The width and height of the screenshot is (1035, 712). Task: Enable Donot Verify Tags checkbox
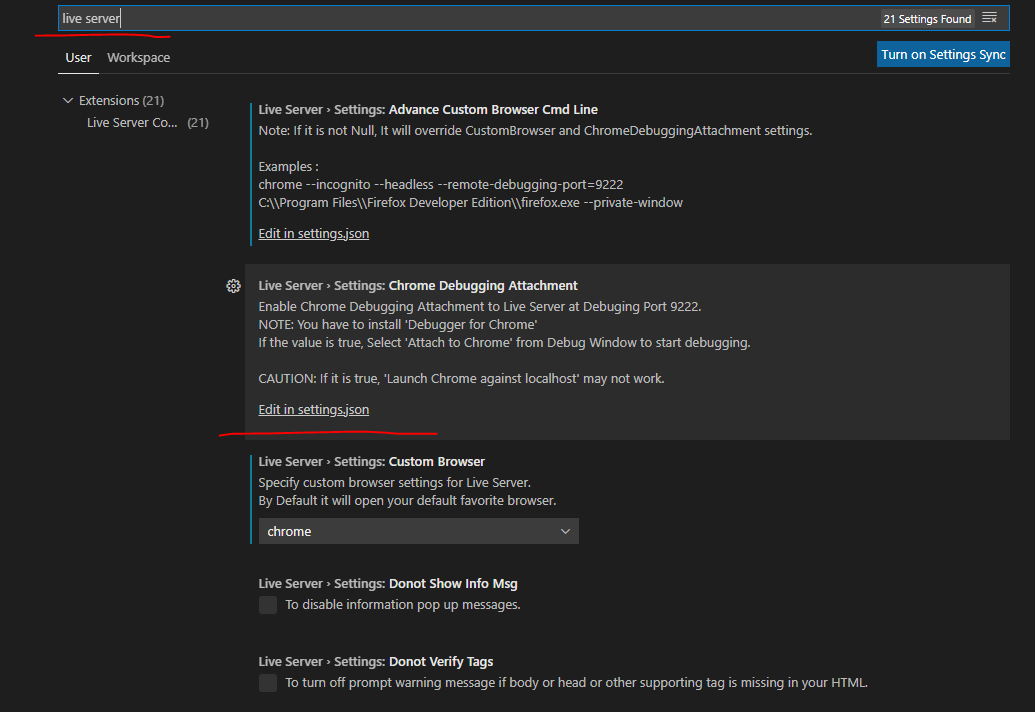coord(268,683)
